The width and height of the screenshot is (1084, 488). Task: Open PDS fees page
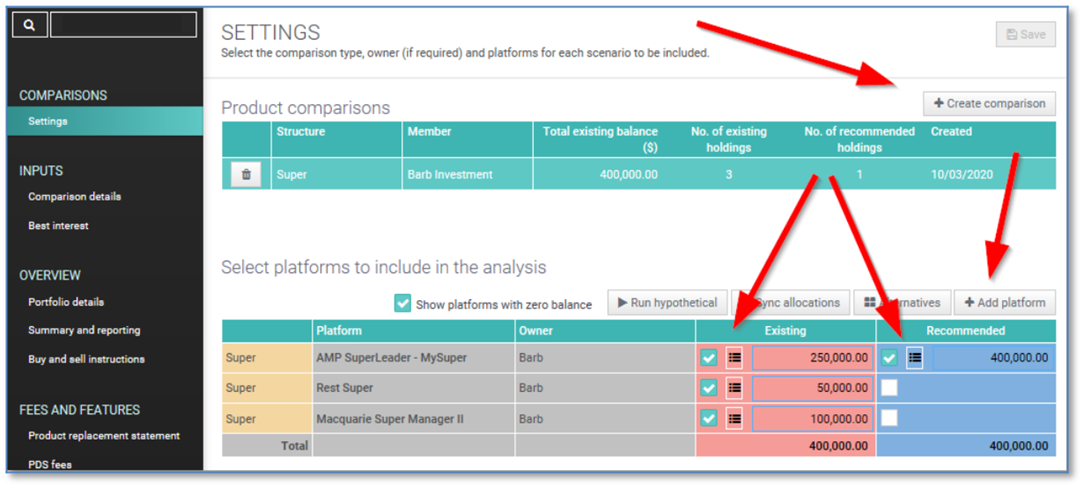(x=51, y=464)
